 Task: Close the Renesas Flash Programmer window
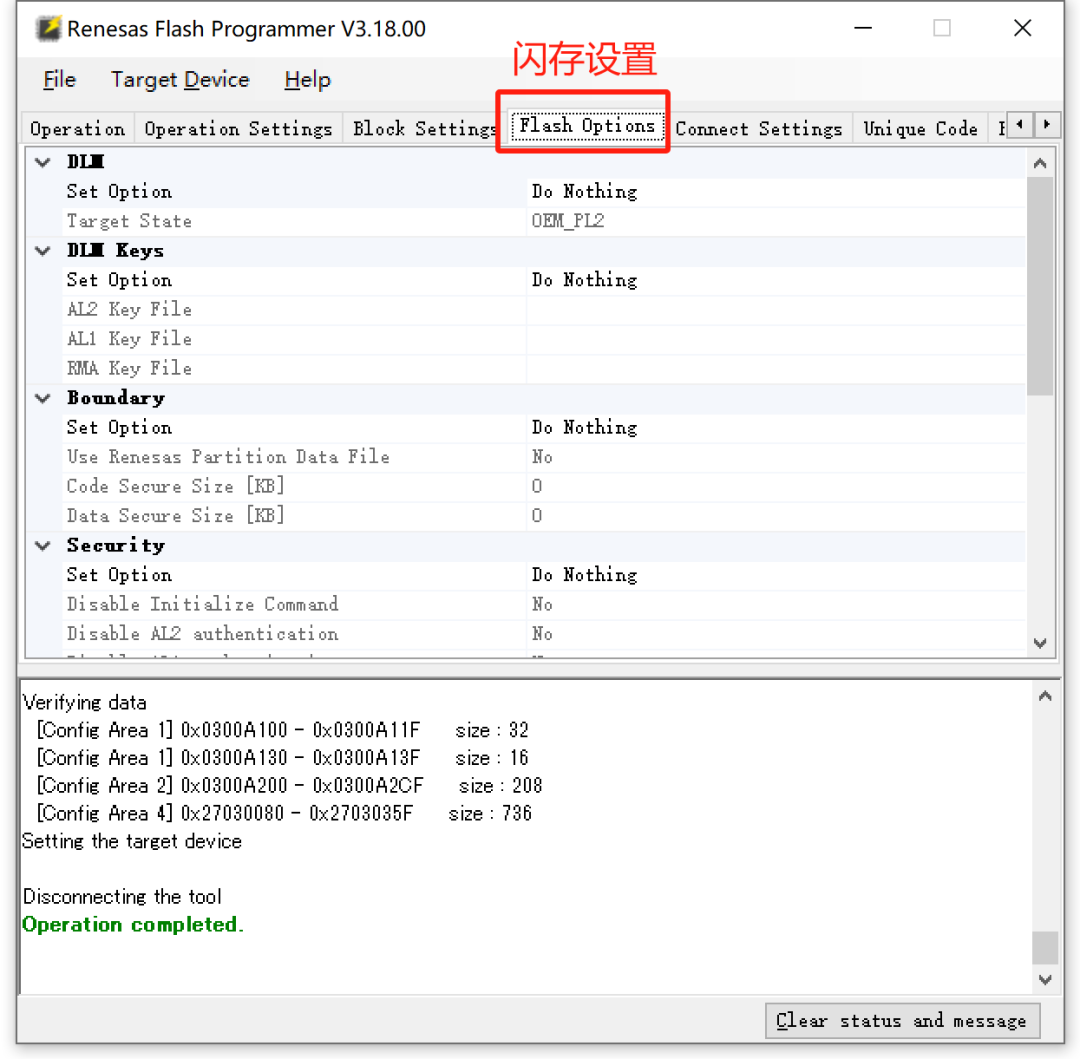click(1022, 28)
